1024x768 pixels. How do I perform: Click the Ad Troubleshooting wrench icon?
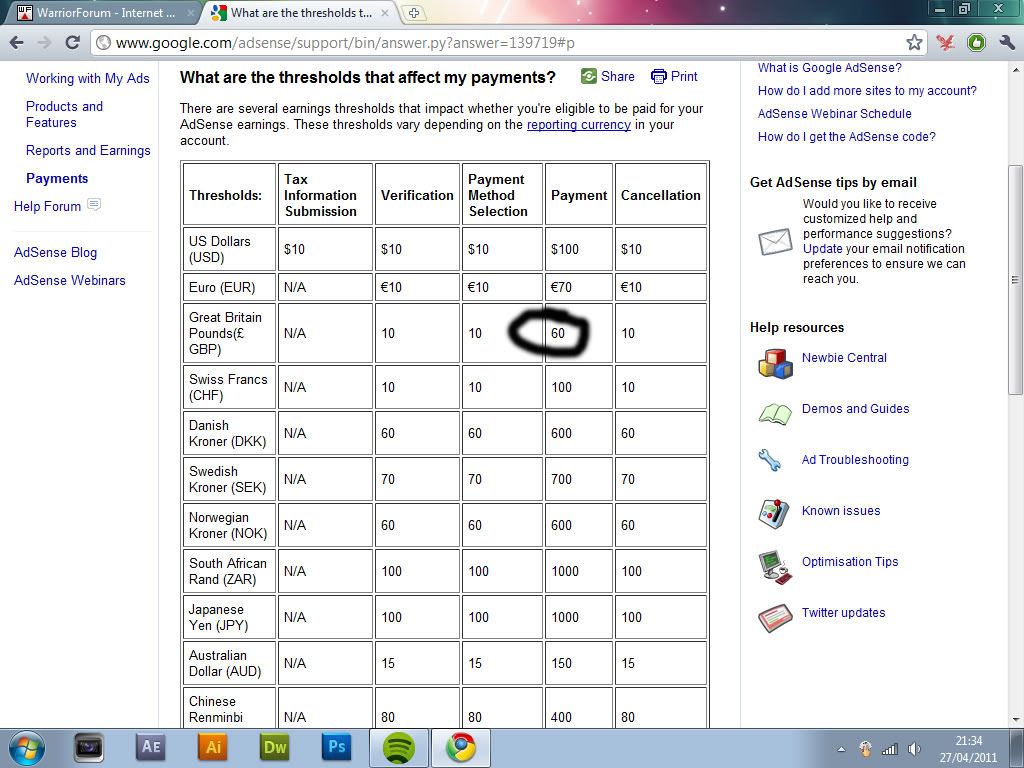pyautogui.click(x=769, y=460)
